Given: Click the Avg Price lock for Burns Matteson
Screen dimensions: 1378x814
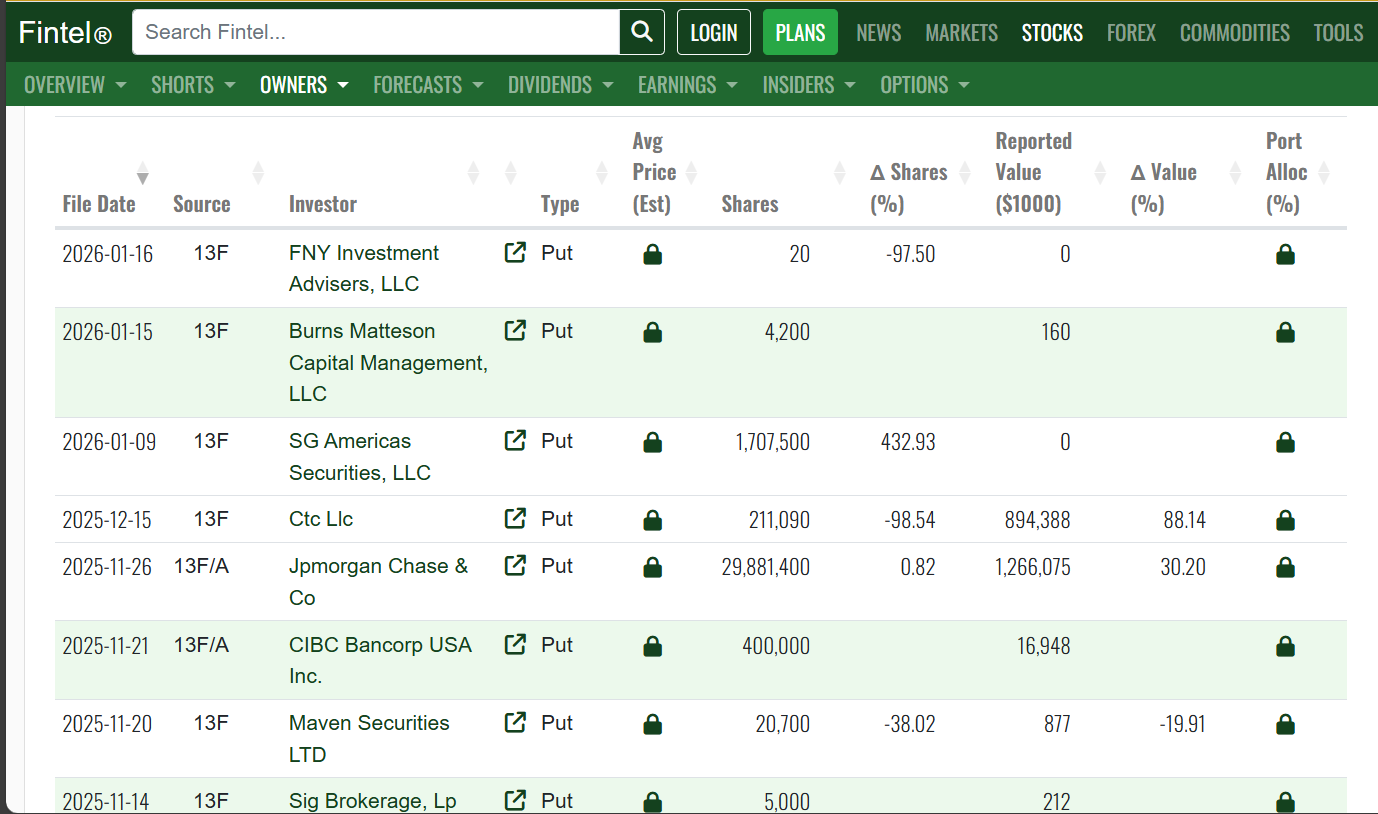Looking at the screenshot, I should 652,332.
